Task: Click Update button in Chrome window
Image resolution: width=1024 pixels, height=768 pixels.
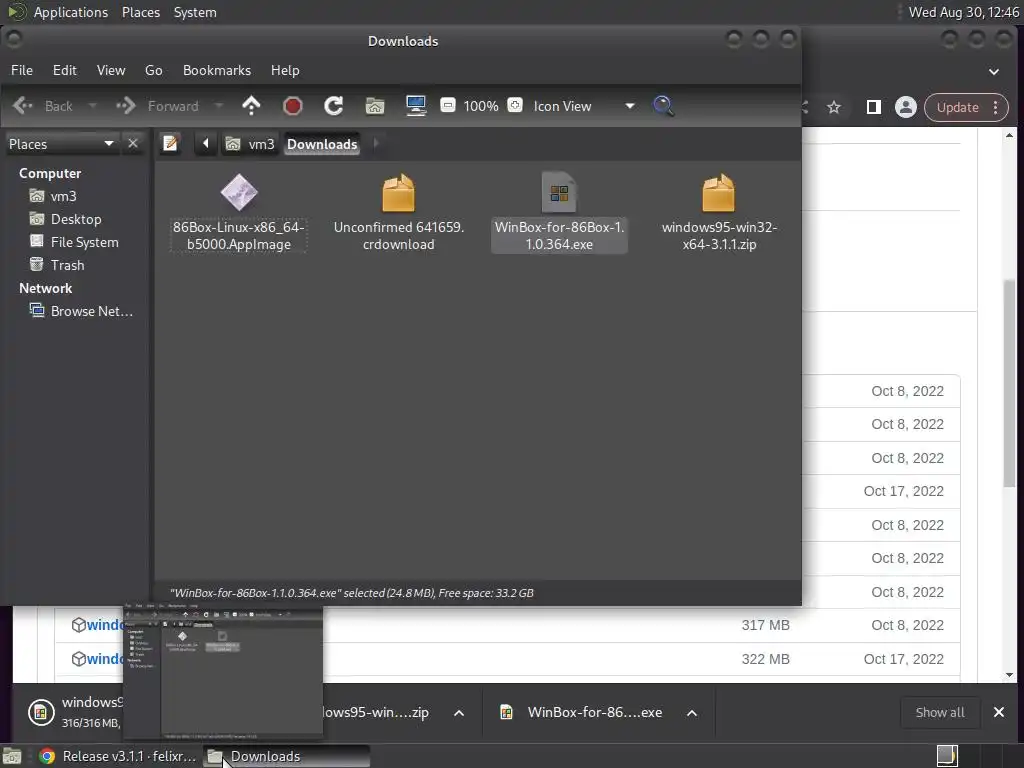Action: (x=958, y=108)
